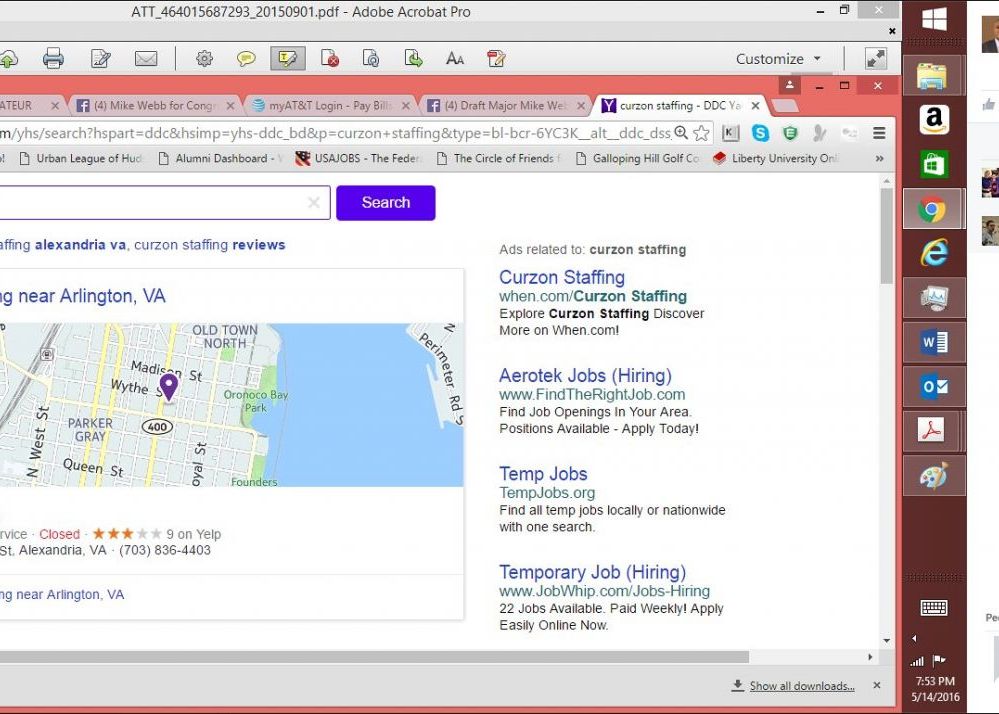Switch to the myAT&T Login tab
The image size is (999, 714).
[x=325, y=105]
